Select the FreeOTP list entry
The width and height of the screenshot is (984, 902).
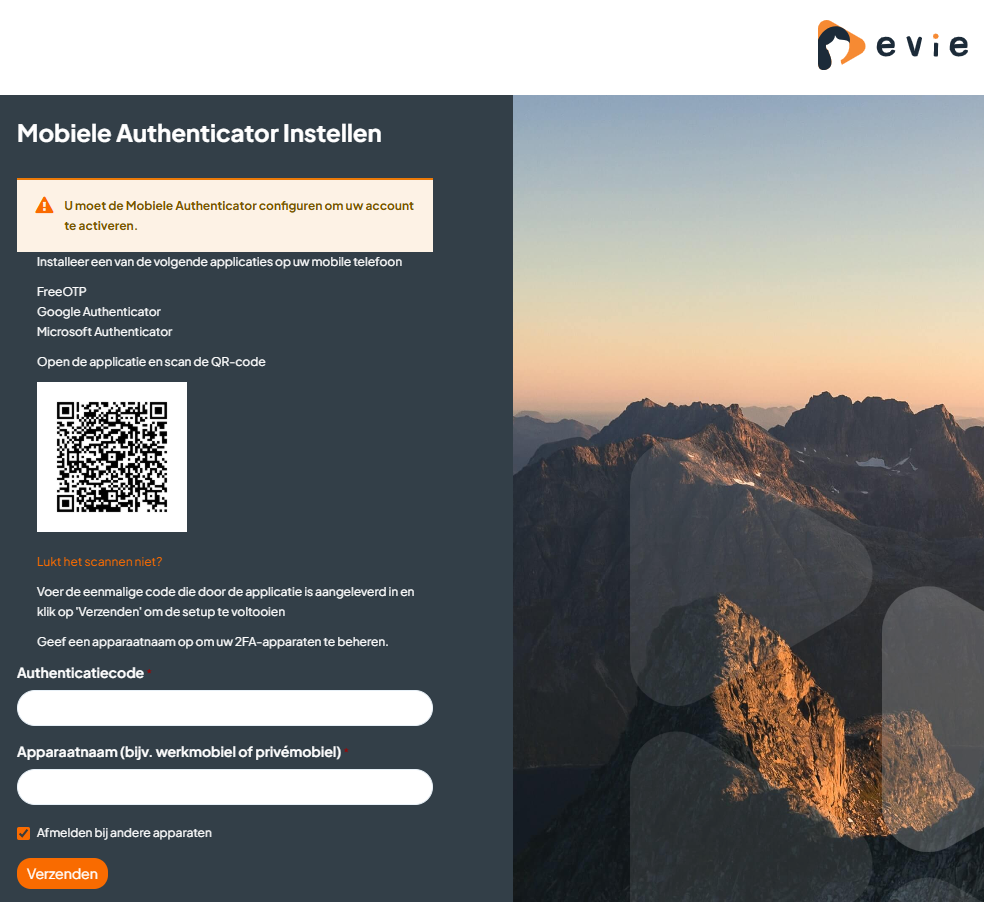[x=62, y=291]
